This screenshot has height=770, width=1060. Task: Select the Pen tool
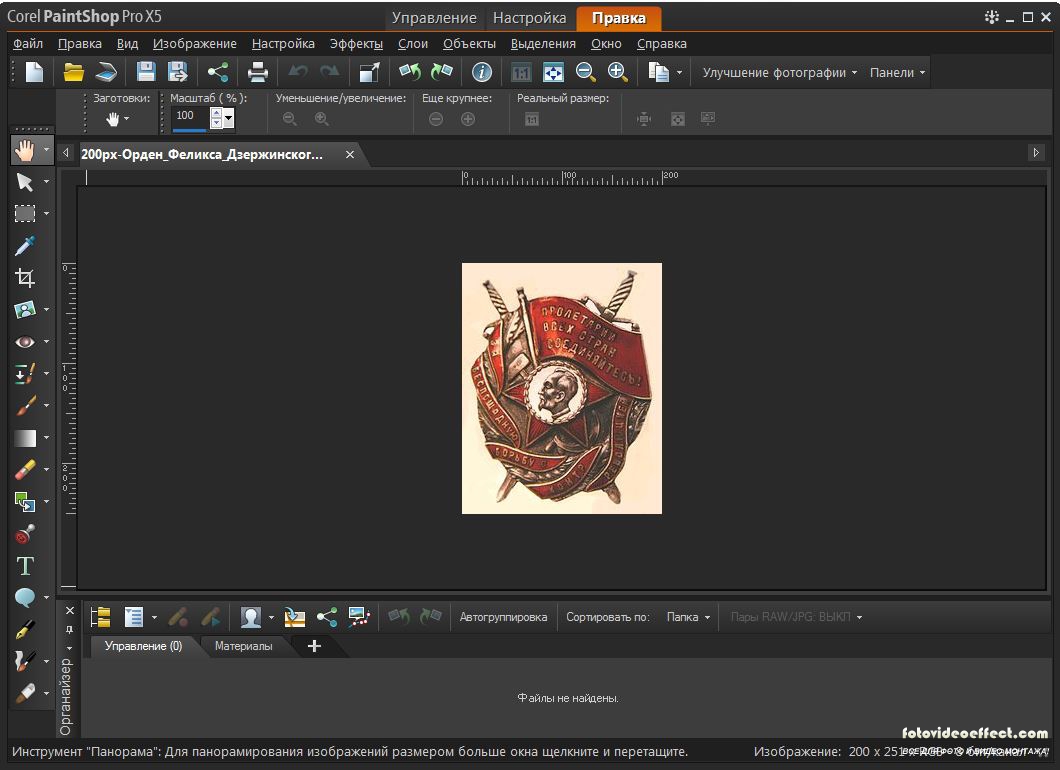25,629
